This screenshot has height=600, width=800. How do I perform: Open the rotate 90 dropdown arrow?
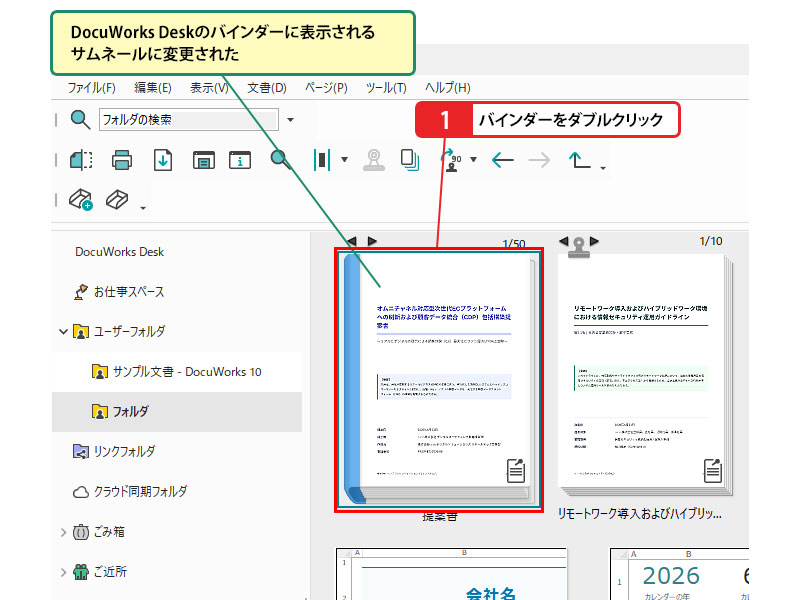473,160
